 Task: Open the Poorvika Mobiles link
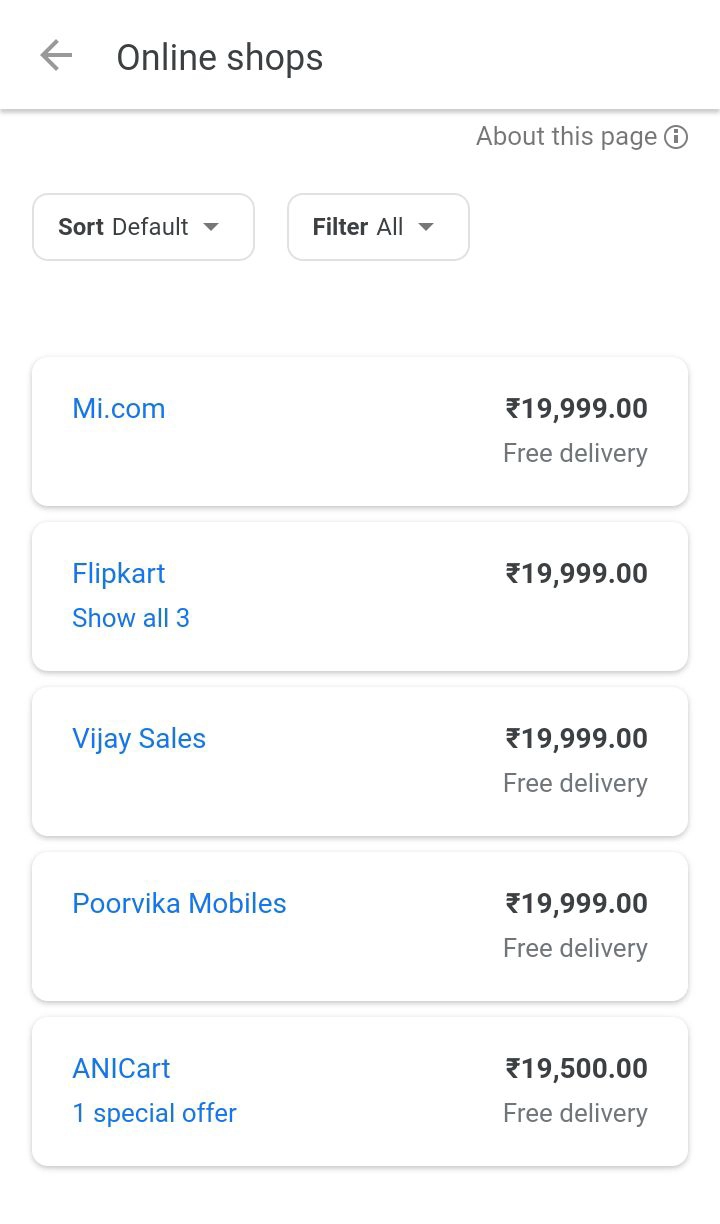pyautogui.click(x=179, y=903)
